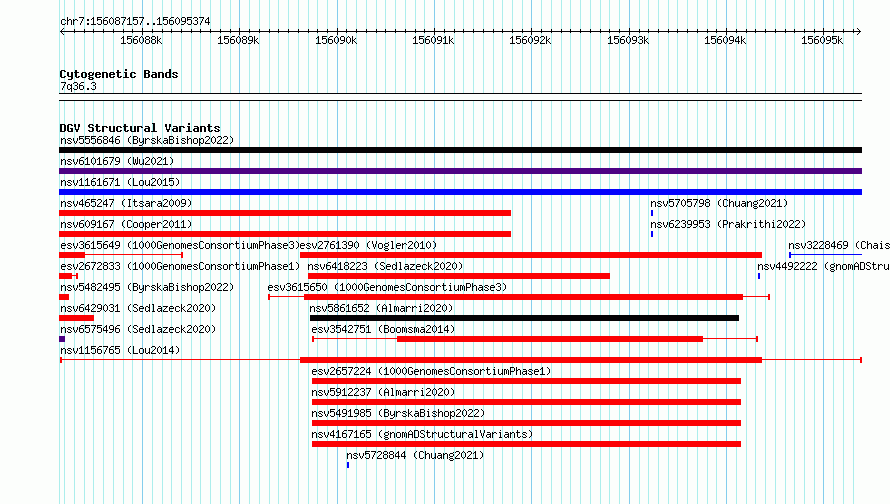Select nsv5912237 (Almarri2020) label

[x=383, y=392]
